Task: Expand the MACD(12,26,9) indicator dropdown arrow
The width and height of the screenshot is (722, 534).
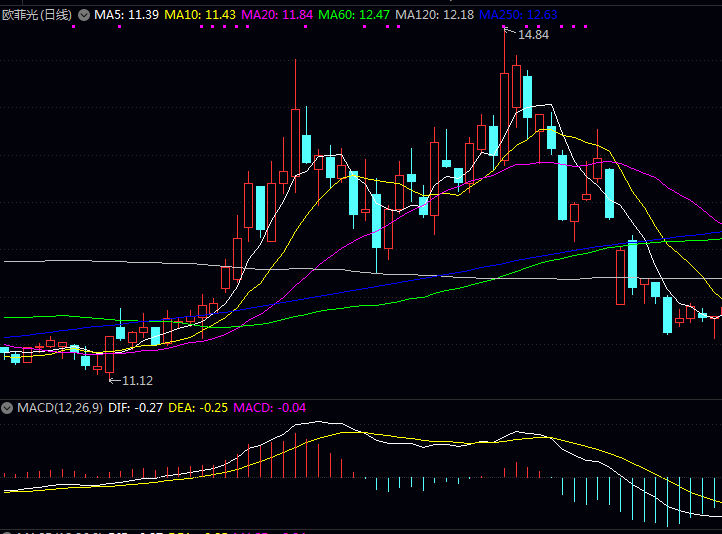Action: pyautogui.click(x=7, y=408)
